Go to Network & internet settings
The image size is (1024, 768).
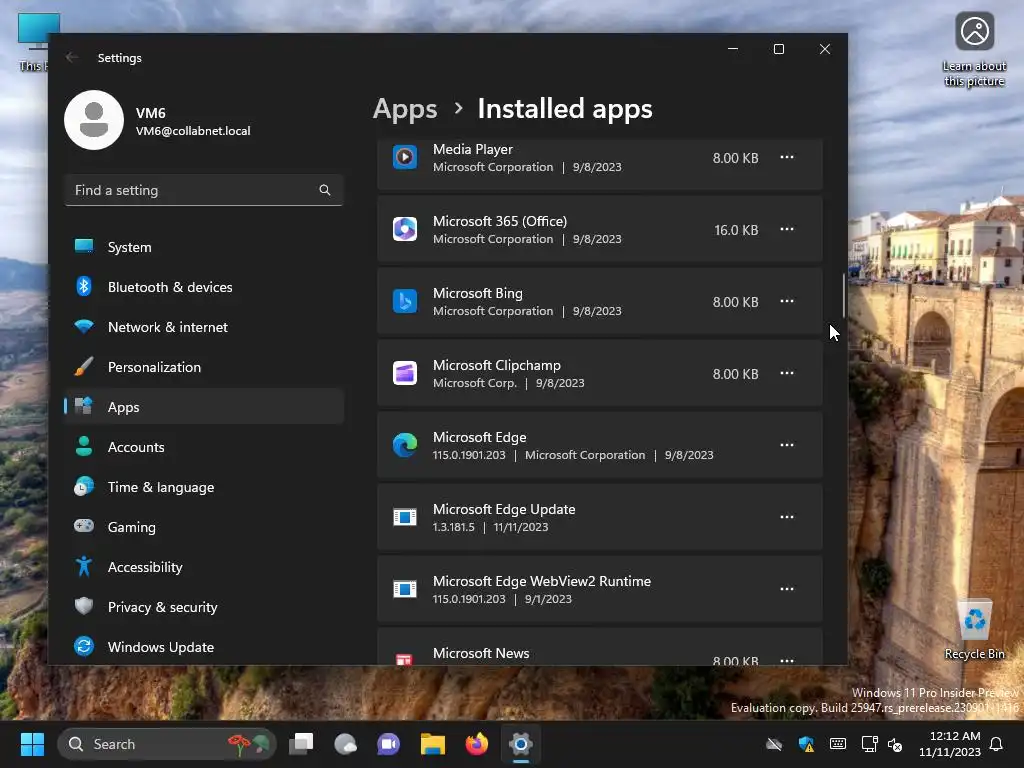[204, 327]
